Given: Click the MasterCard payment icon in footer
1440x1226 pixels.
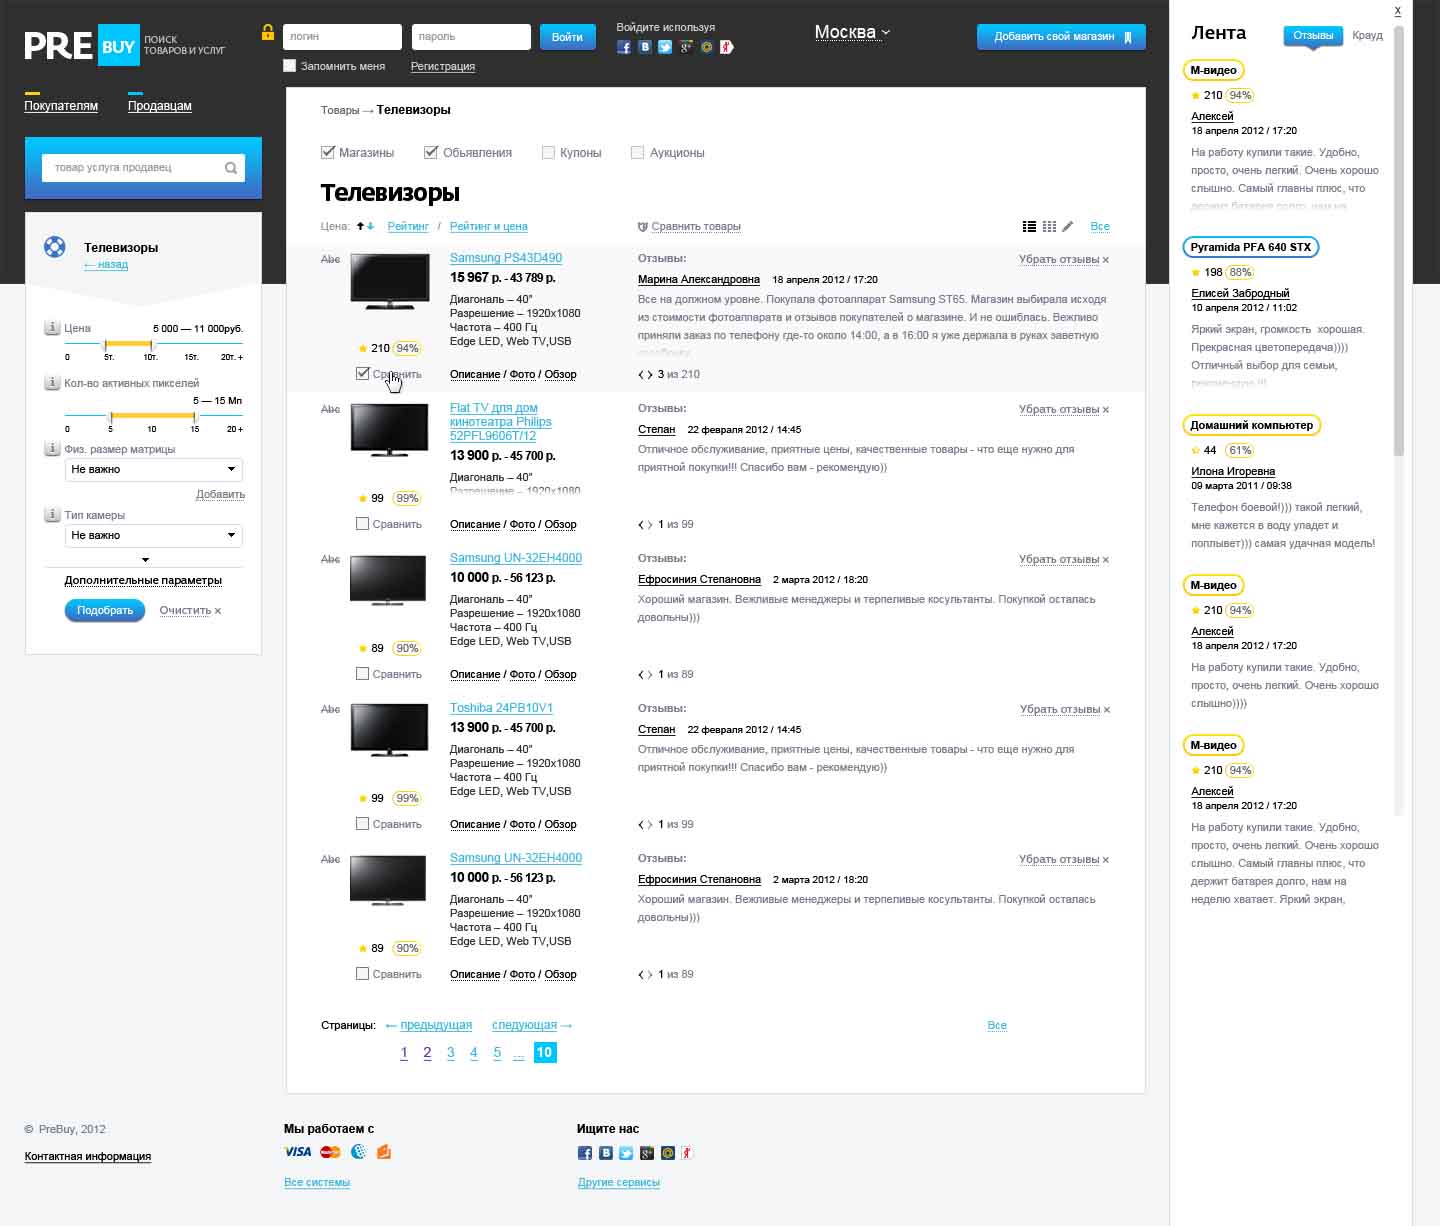Looking at the screenshot, I should 330,1152.
